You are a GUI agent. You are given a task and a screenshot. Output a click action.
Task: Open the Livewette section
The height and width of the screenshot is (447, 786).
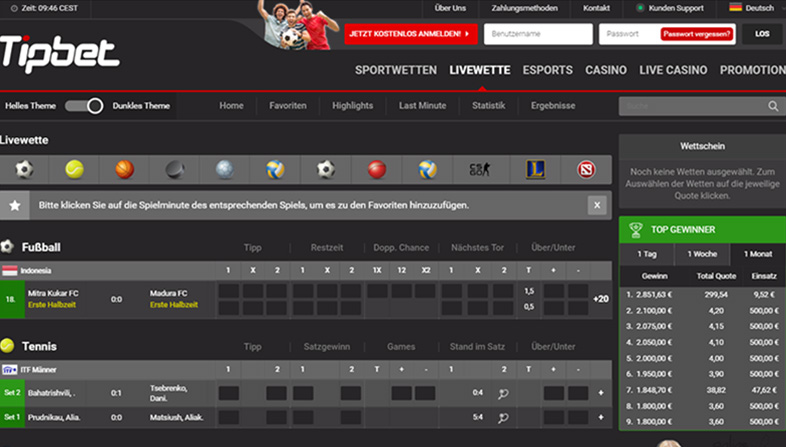[480, 70]
